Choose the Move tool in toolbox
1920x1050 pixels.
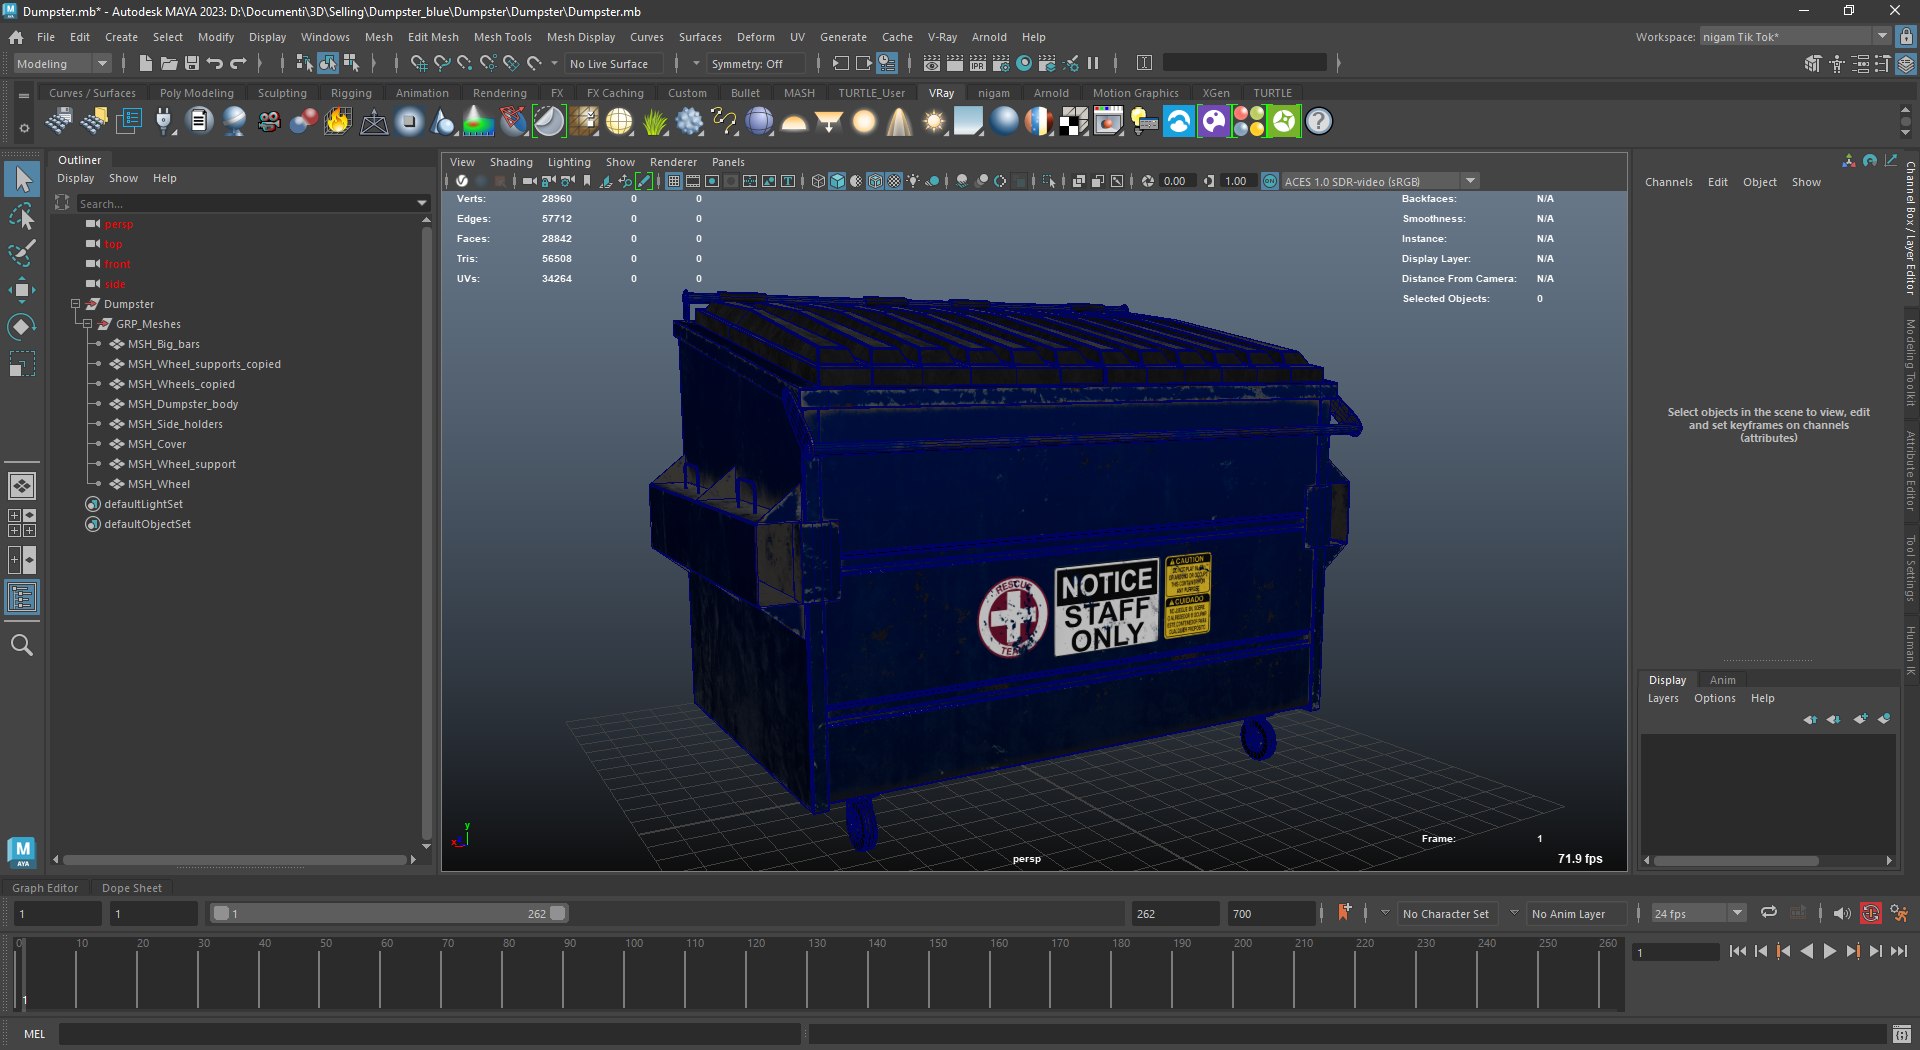(x=22, y=290)
